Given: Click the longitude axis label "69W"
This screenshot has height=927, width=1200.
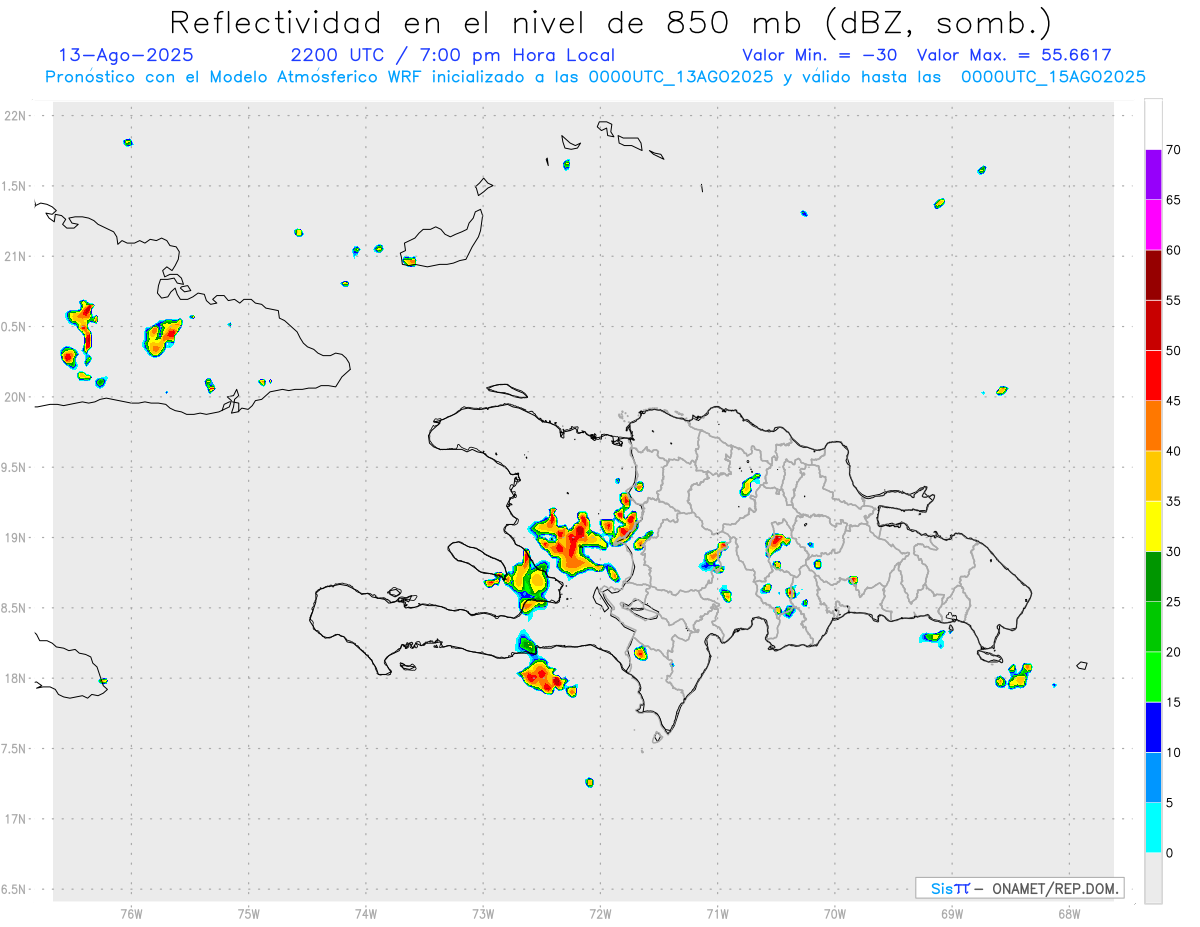Looking at the screenshot, I should (x=952, y=913).
